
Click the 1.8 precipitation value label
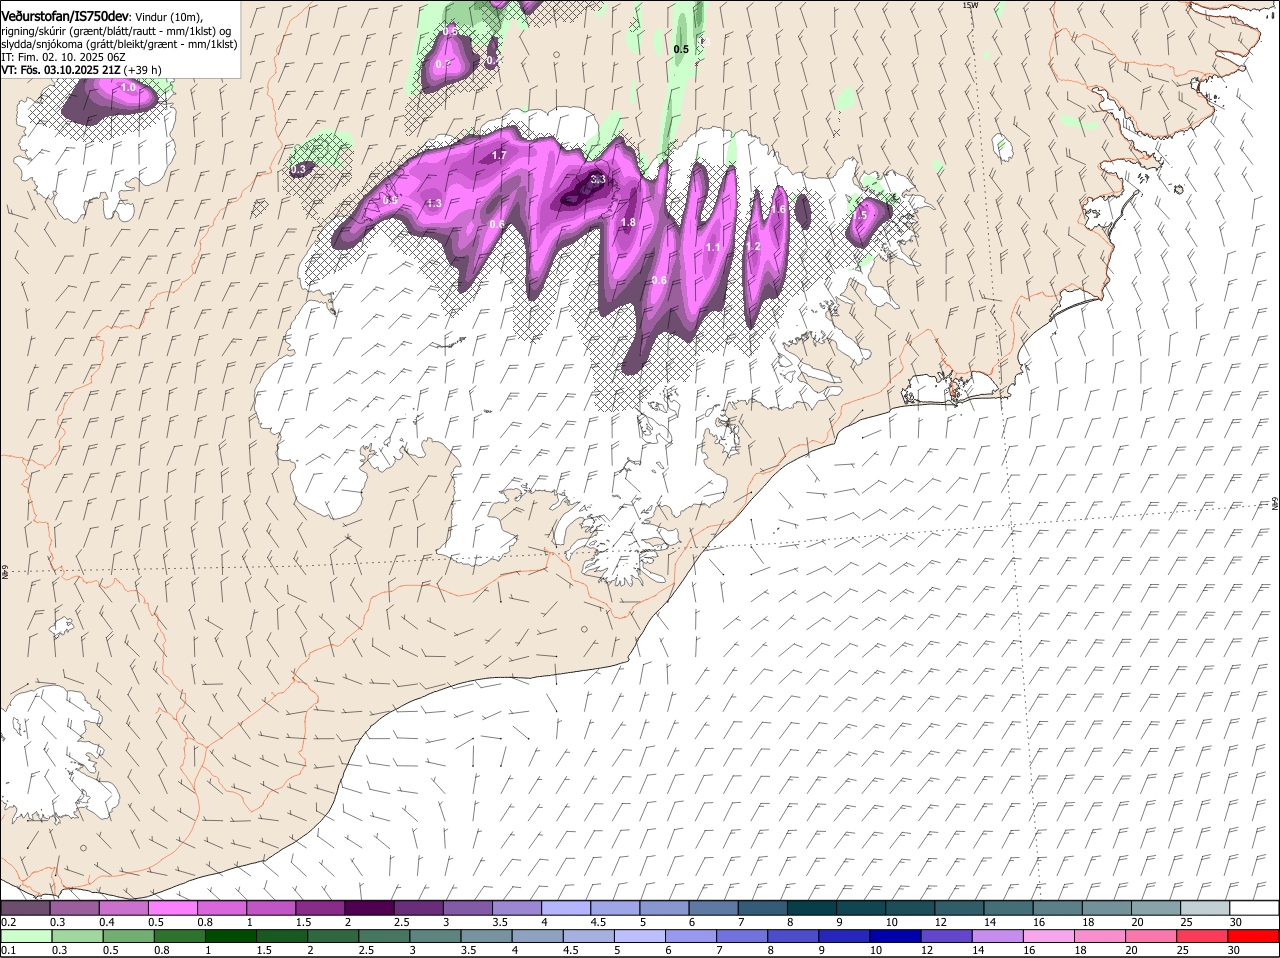pyautogui.click(x=629, y=222)
